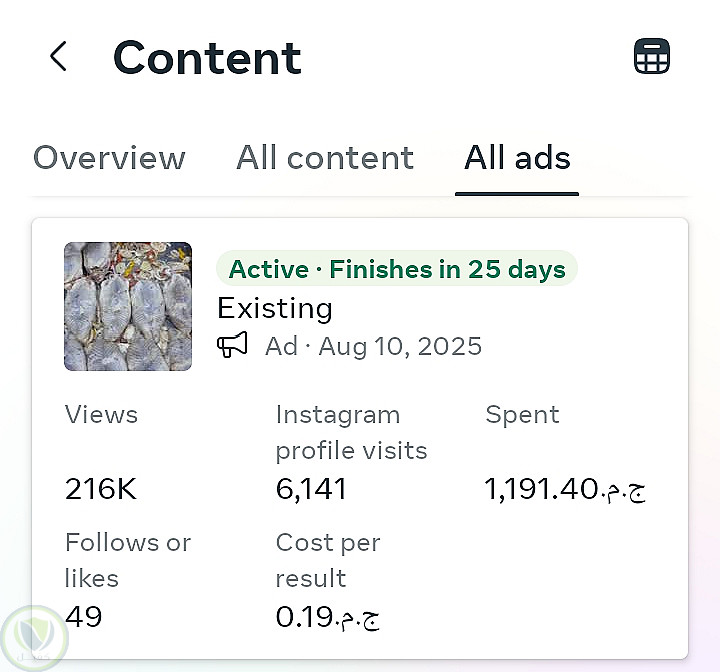Click the Cost per result label
Viewport: 720px width, 672px height.
point(328,560)
